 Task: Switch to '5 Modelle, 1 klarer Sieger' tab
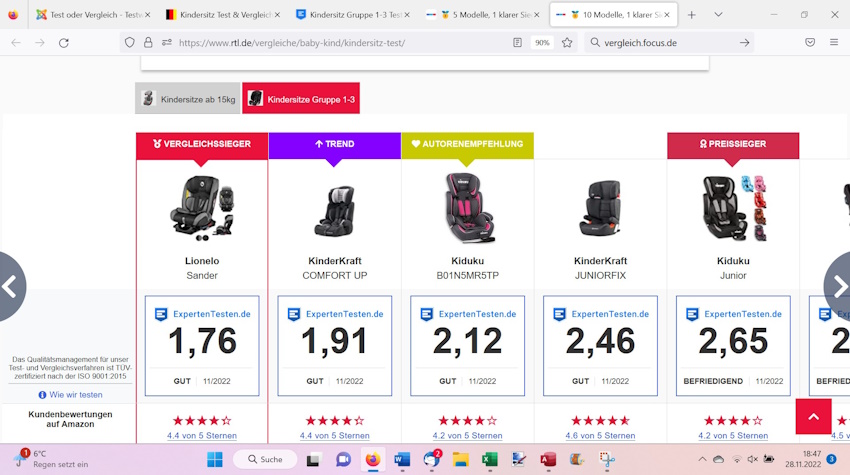tap(481, 15)
